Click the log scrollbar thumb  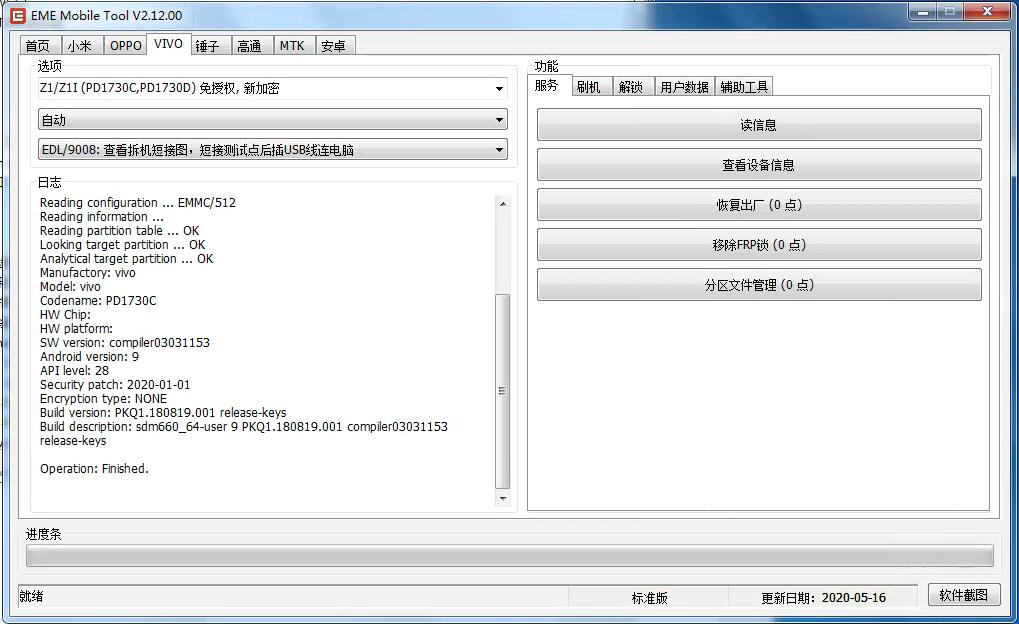[502, 391]
